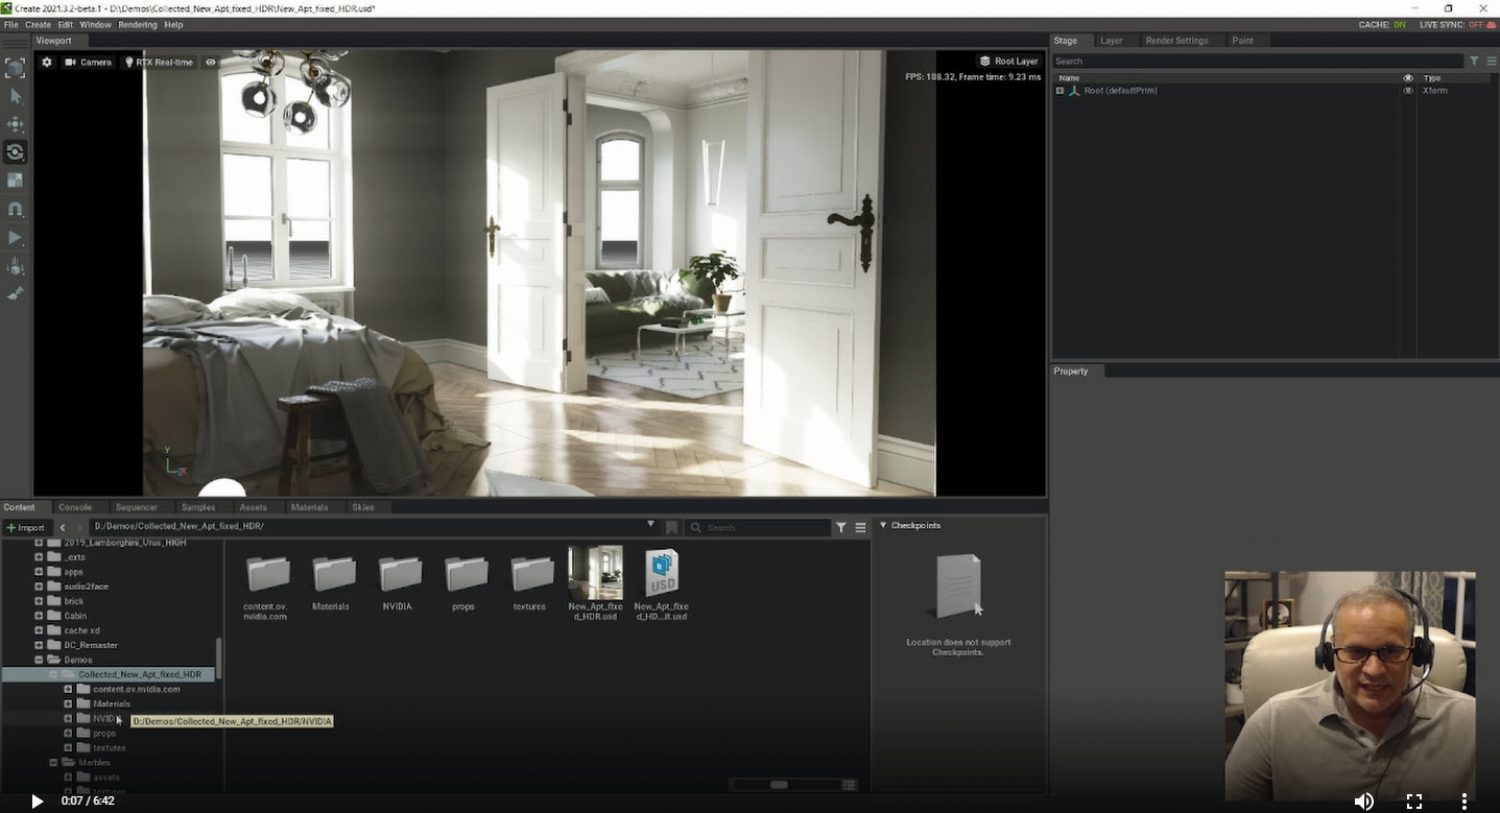The width and height of the screenshot is (1500, 813).
Task: Choose the Rotate tool in left toolbar
Action: pyautogui.click(x=15, y=152)
